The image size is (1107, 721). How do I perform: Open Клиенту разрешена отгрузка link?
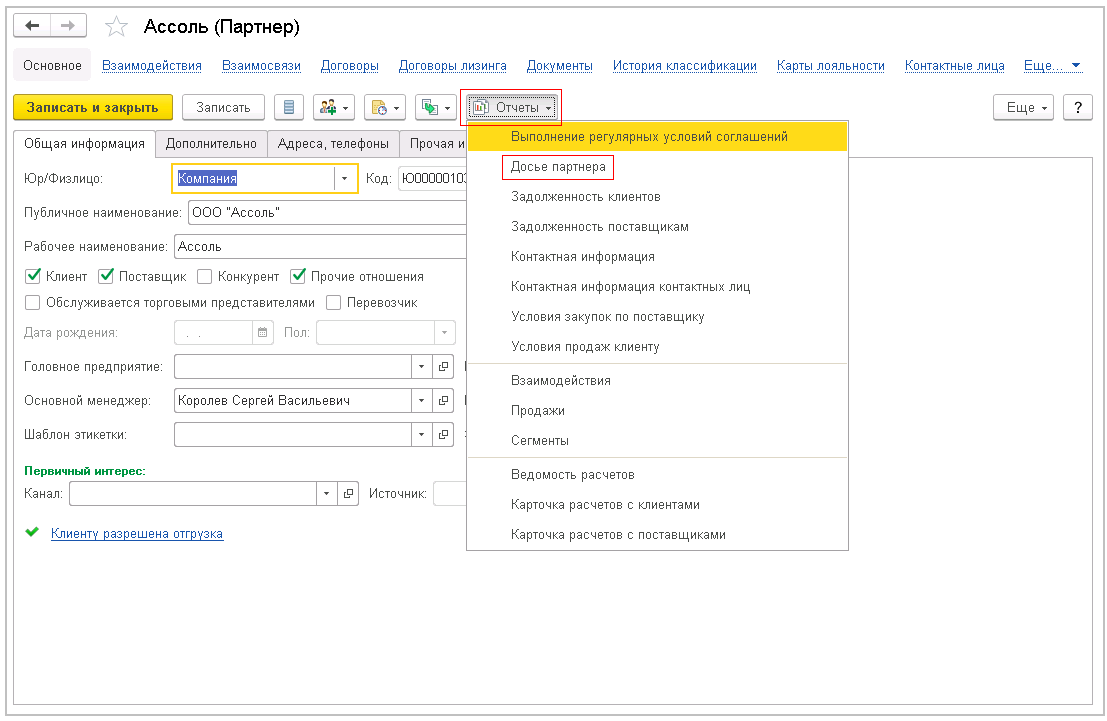[137, 534]
